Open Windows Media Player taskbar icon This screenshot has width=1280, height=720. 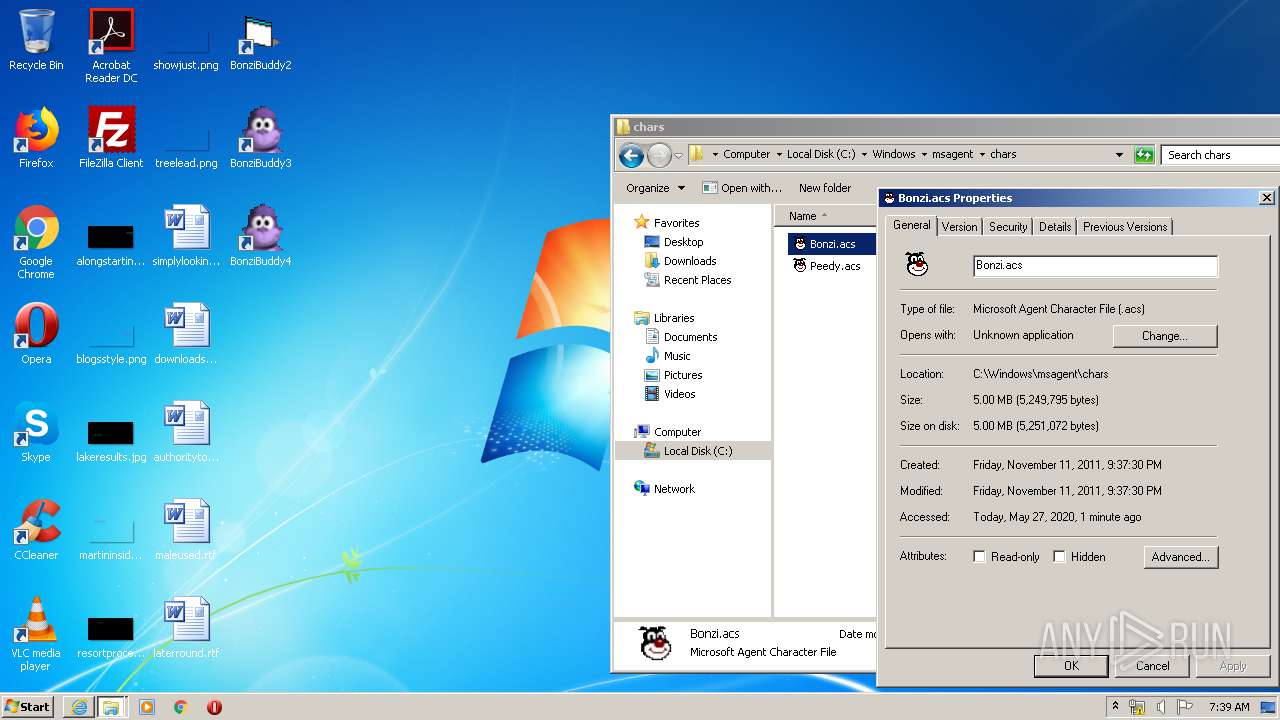(147, 707)
